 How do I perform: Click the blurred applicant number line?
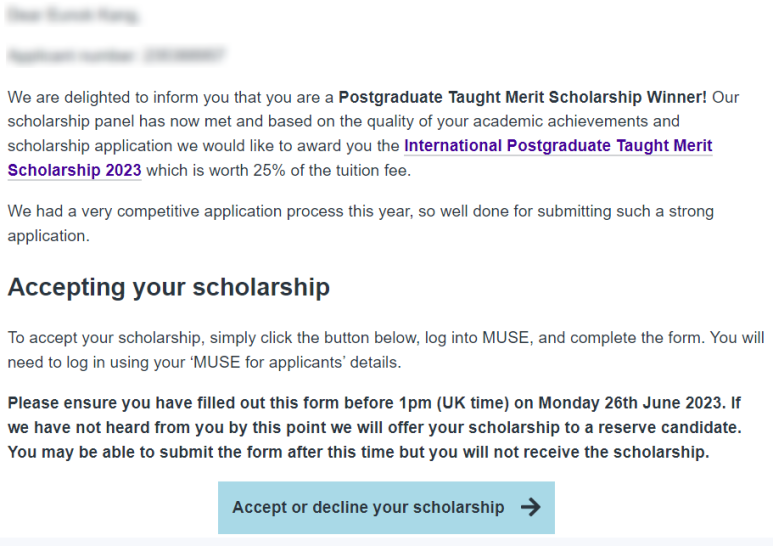pyautogui.click(x=116, y=55)
